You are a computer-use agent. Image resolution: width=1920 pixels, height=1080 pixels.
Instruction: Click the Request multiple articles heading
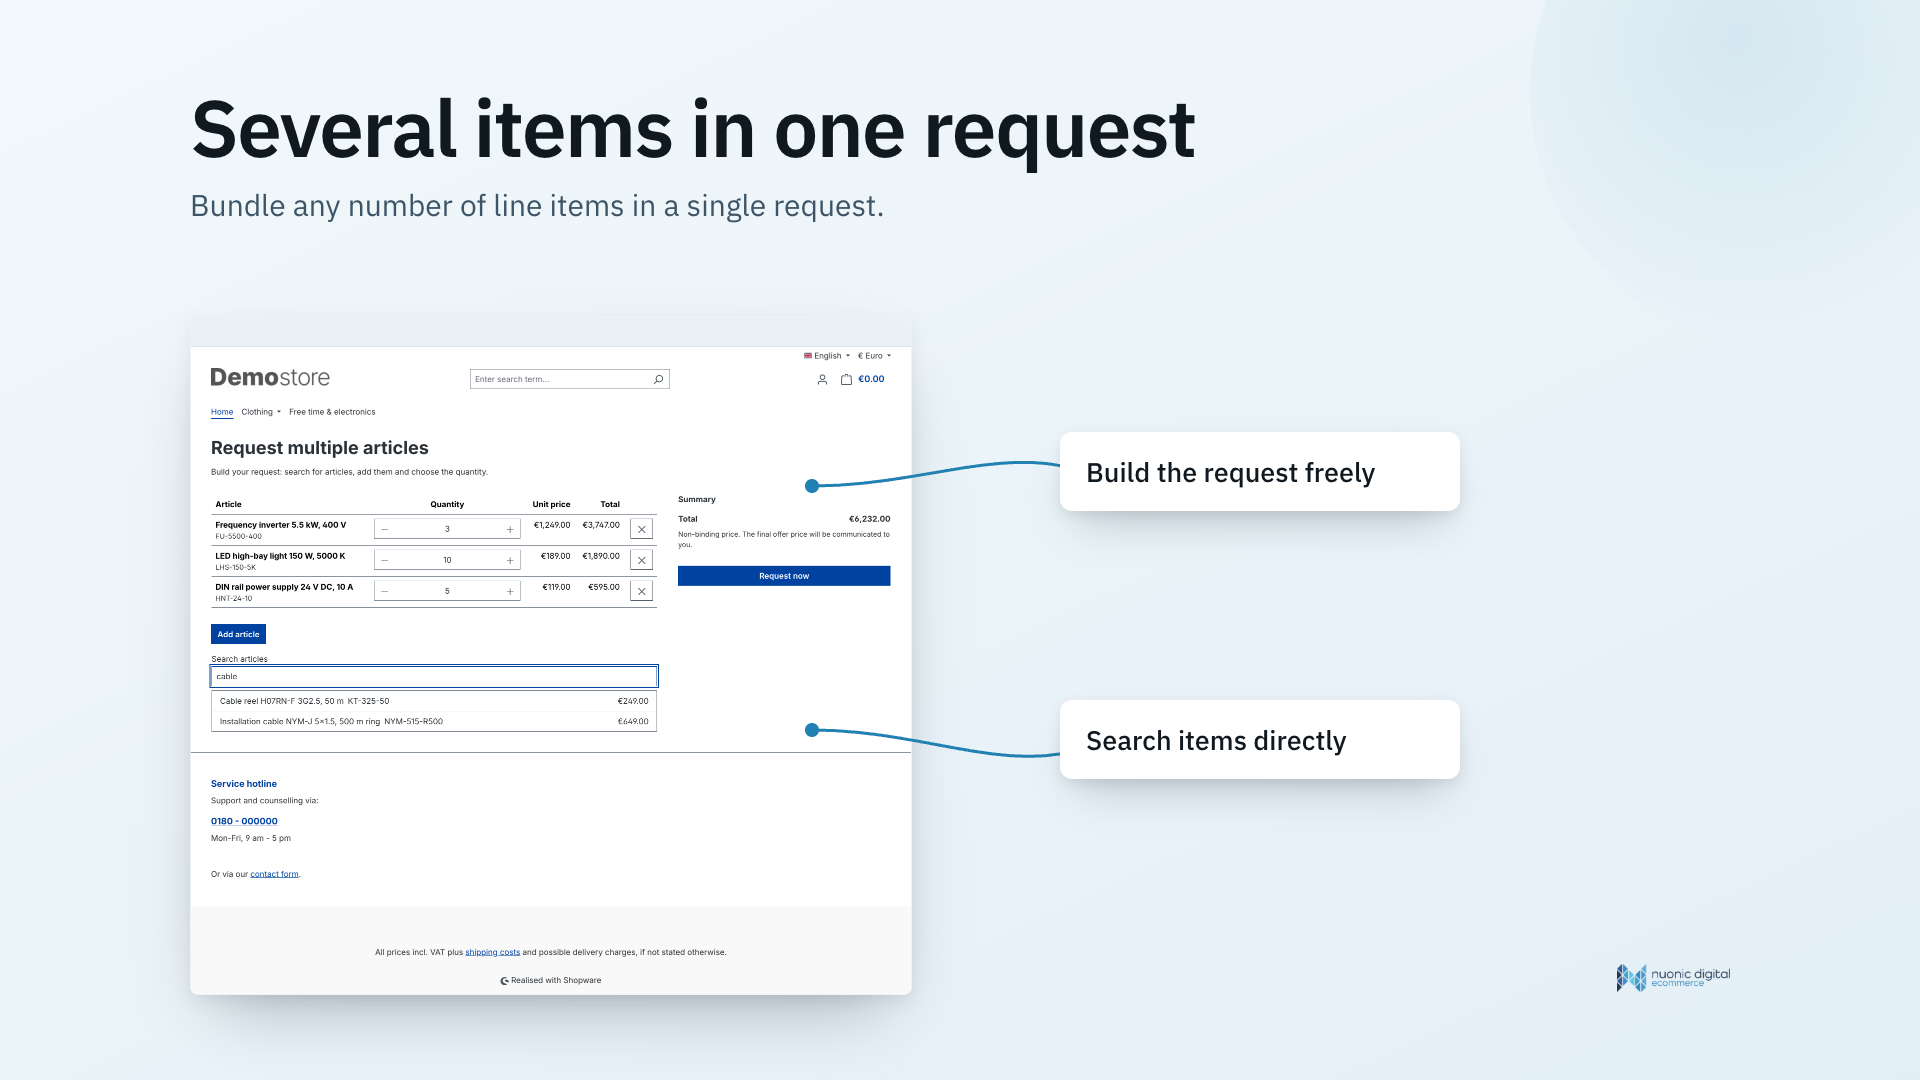point(320,448)
